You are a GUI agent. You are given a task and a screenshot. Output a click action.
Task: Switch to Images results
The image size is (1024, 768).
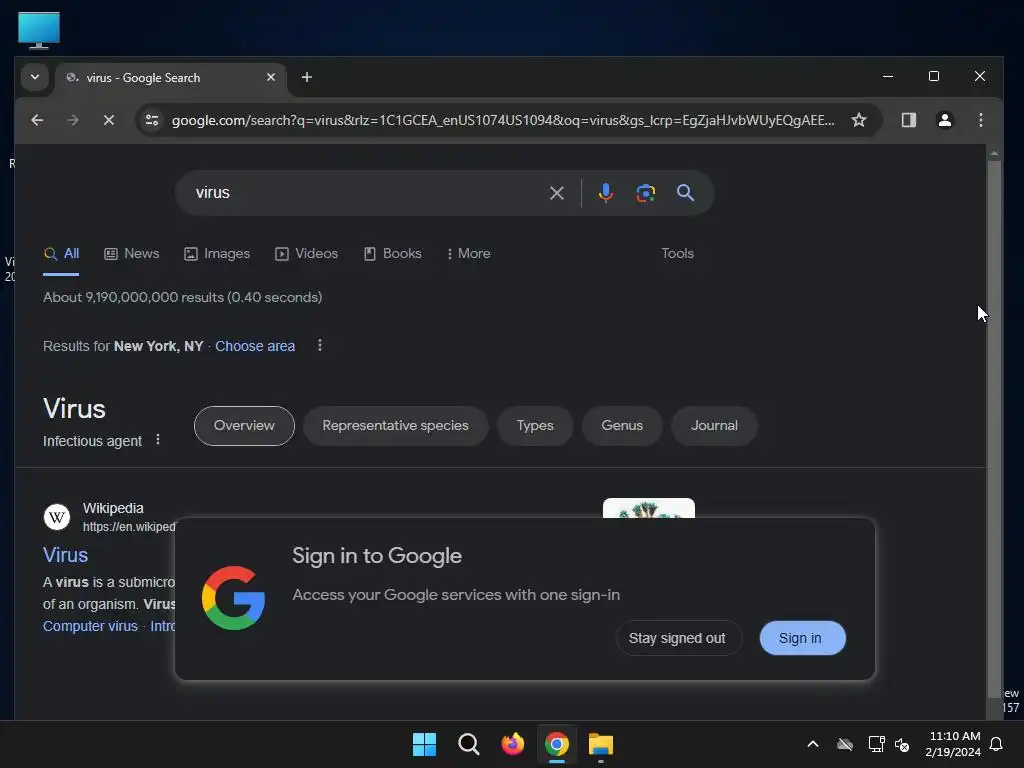tap(217, 253)
